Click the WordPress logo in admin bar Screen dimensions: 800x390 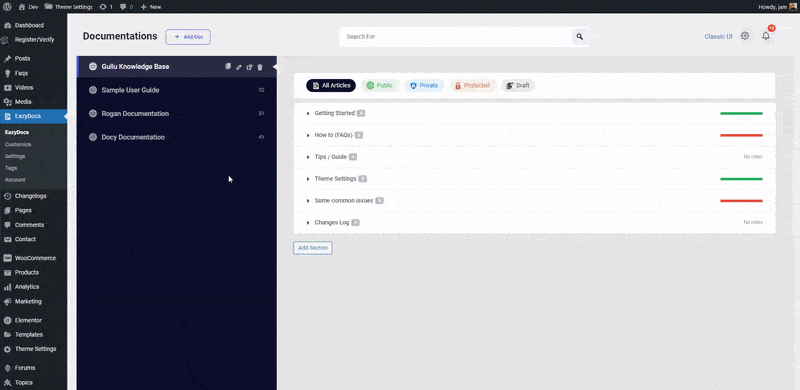7,7
